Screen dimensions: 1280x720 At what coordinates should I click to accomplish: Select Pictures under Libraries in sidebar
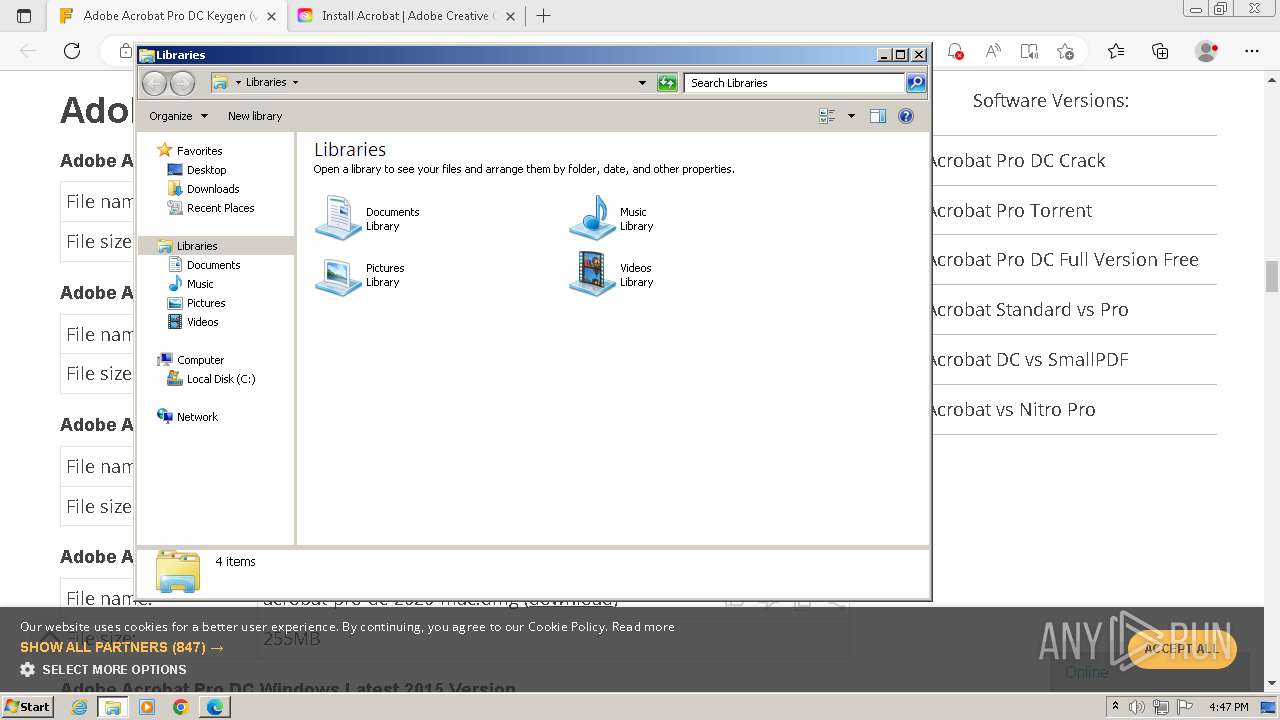pyautogui.click(x=206, y=303)
